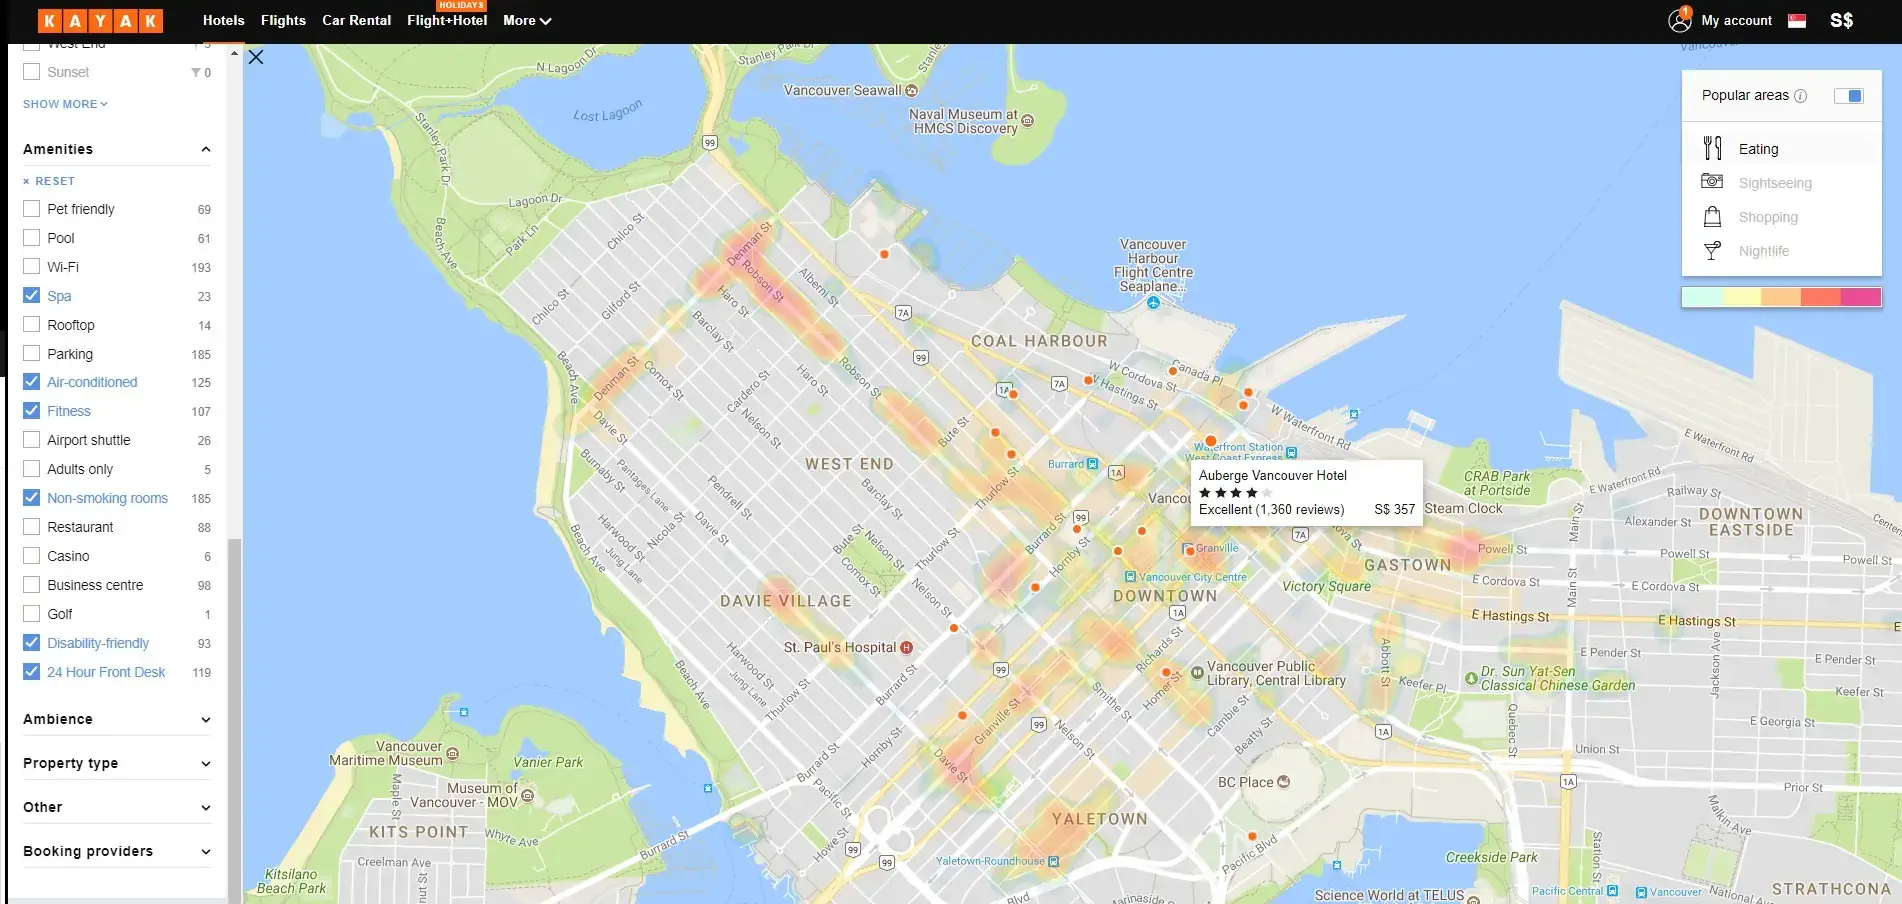Go to Car Rental tab

tap(356, 20)
